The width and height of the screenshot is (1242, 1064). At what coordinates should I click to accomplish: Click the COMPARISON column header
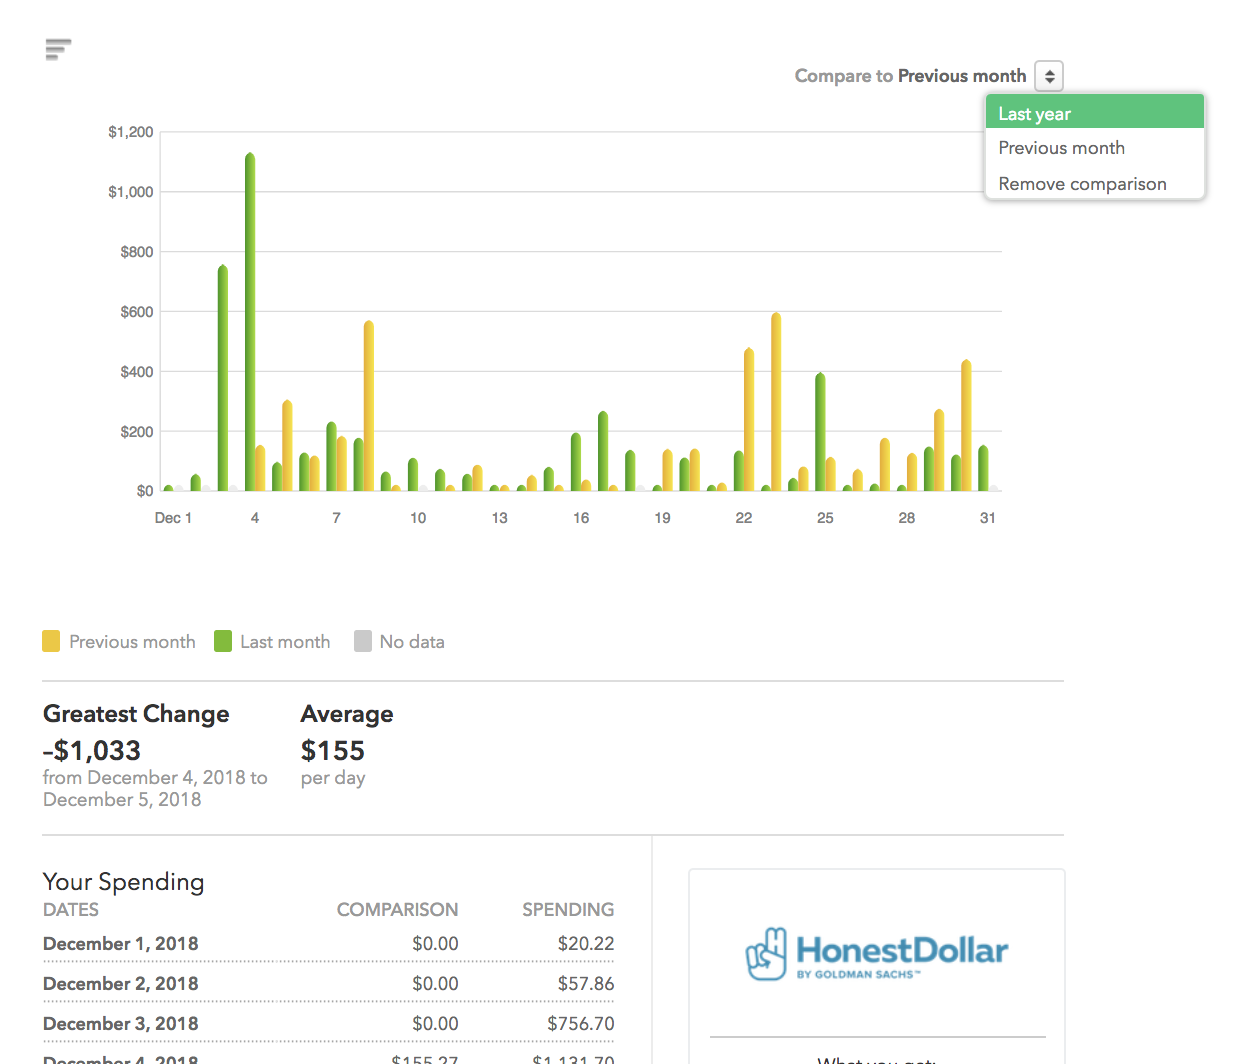click(x=397, y=909)
